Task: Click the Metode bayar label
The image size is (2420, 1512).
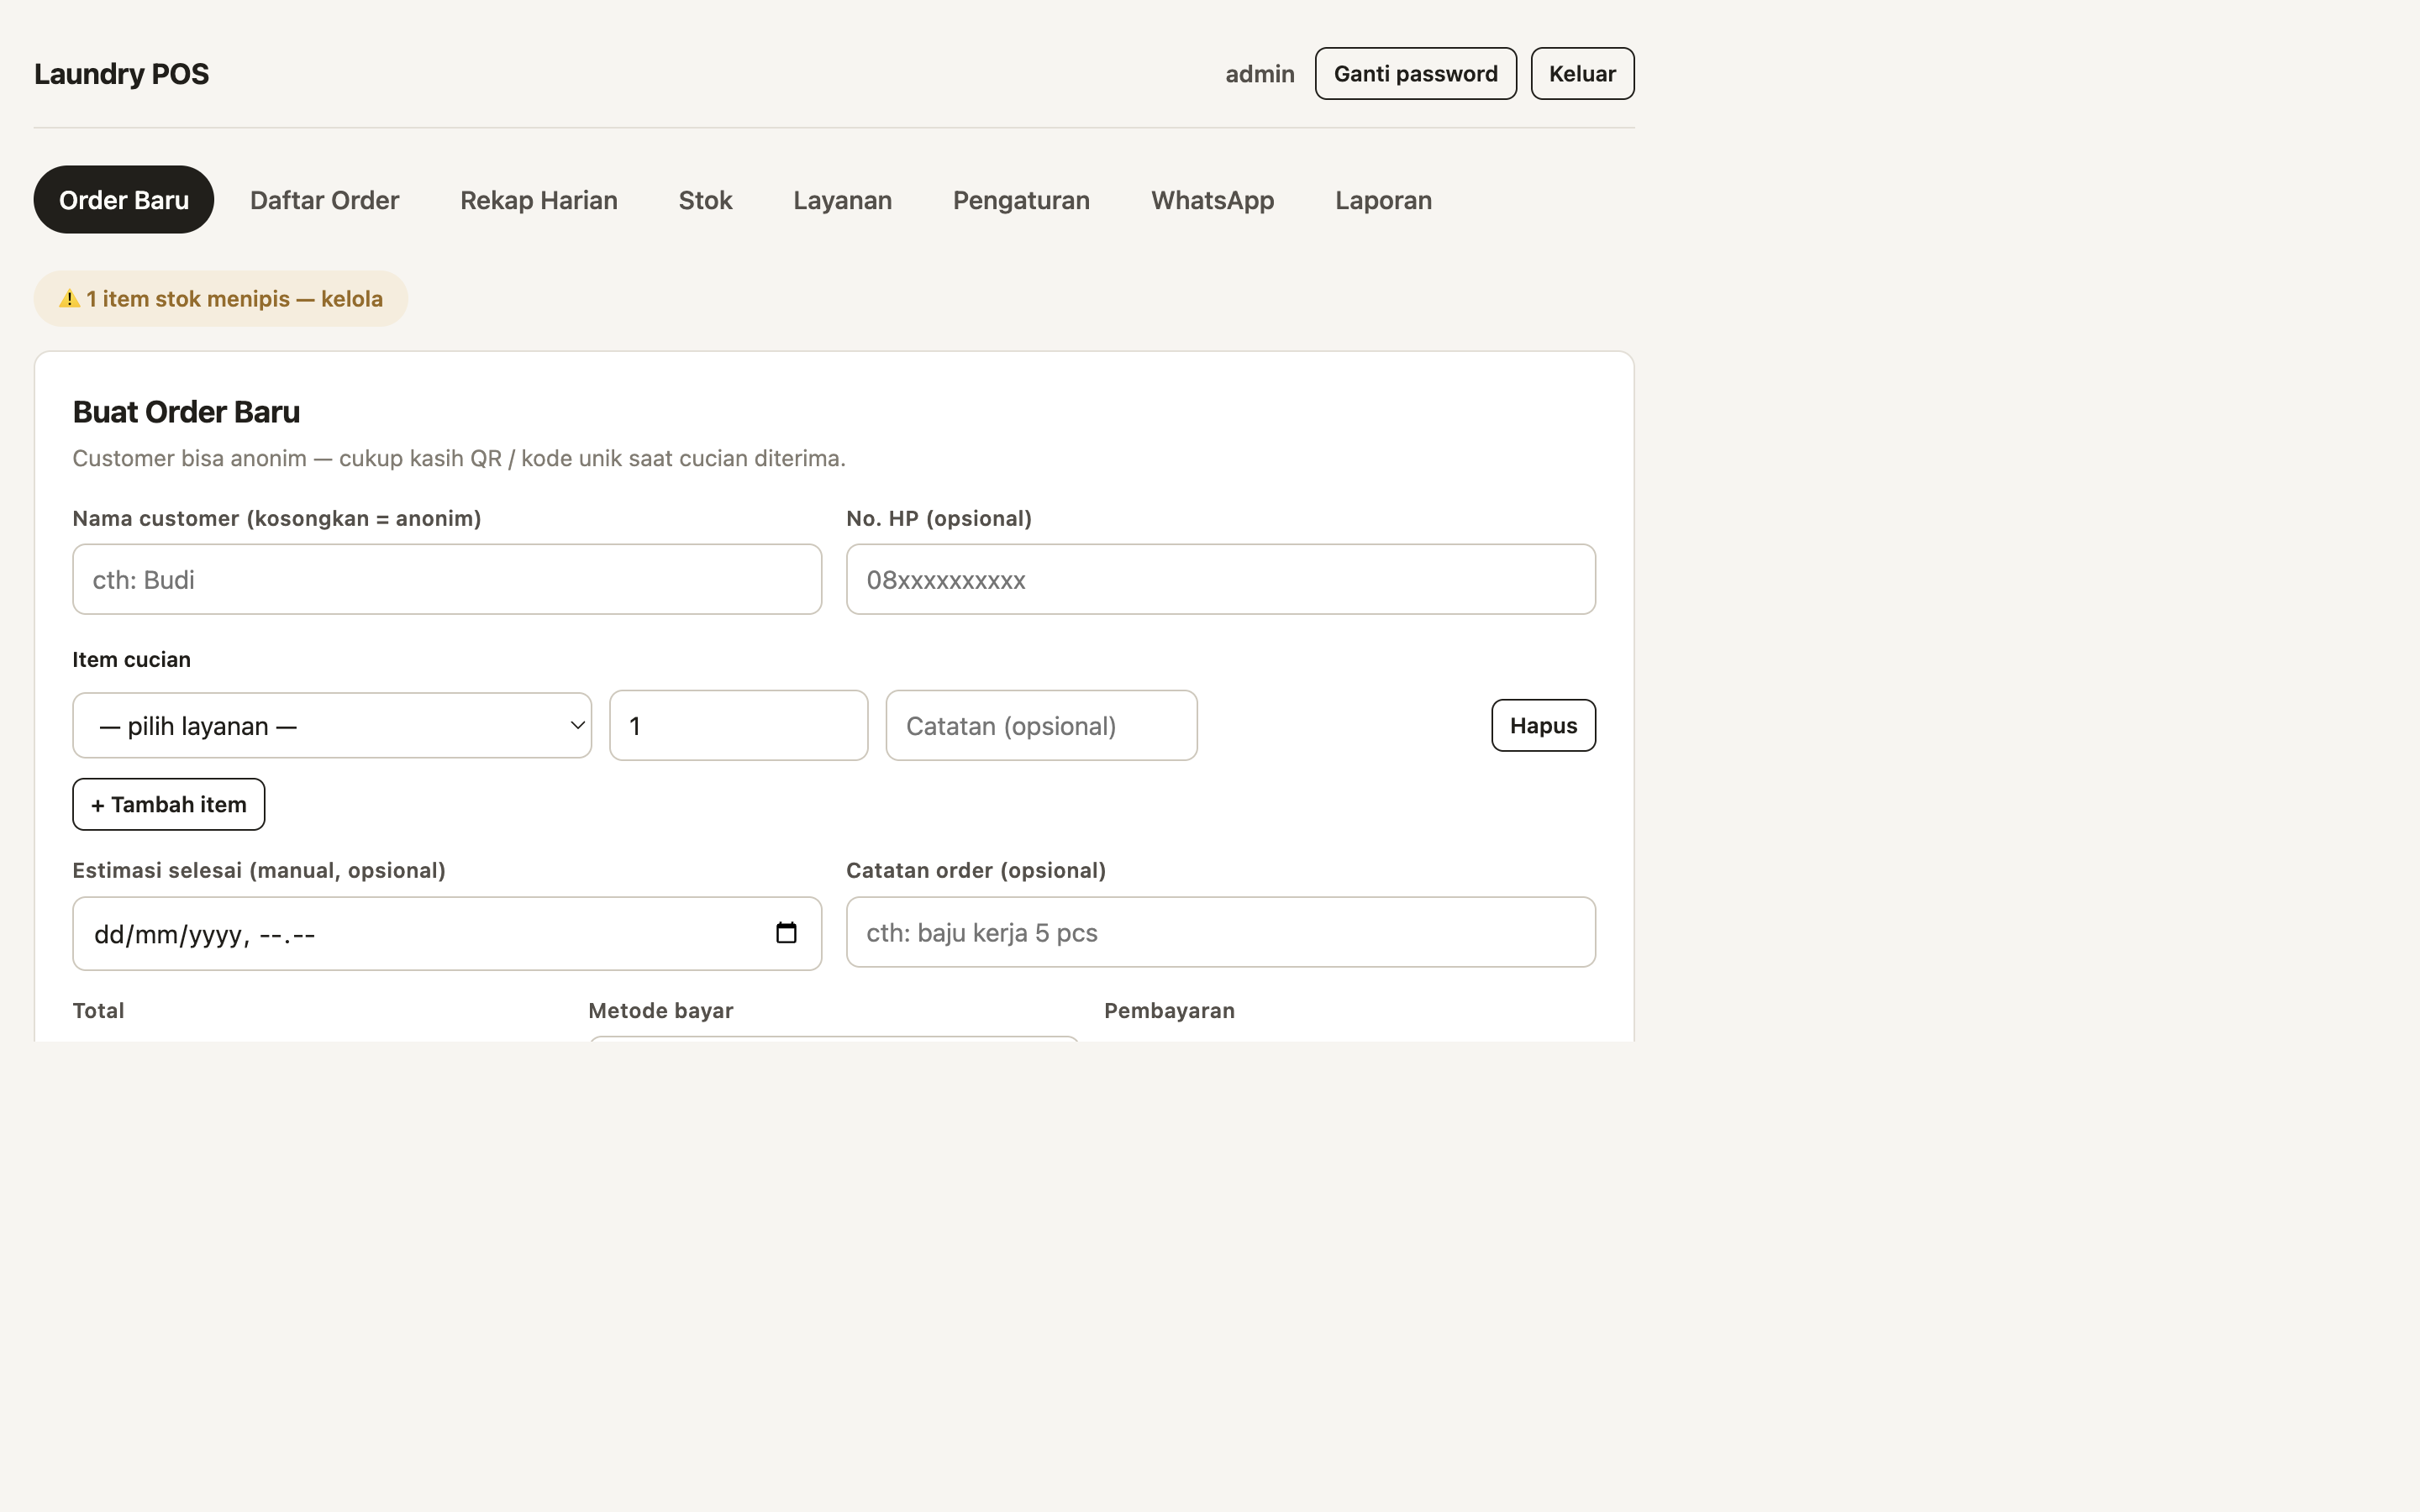Action: tap(660, 1011)
